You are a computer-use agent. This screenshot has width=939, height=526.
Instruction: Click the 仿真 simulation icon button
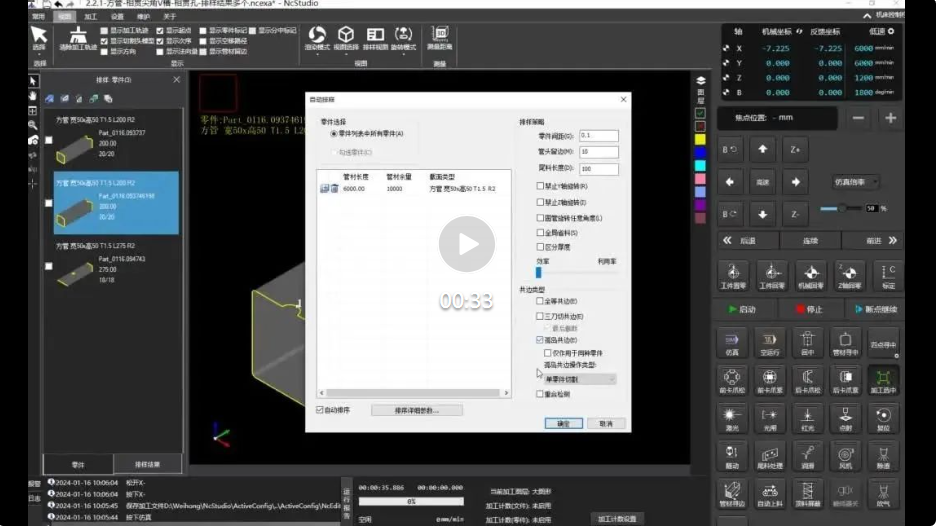pos(733,342)
